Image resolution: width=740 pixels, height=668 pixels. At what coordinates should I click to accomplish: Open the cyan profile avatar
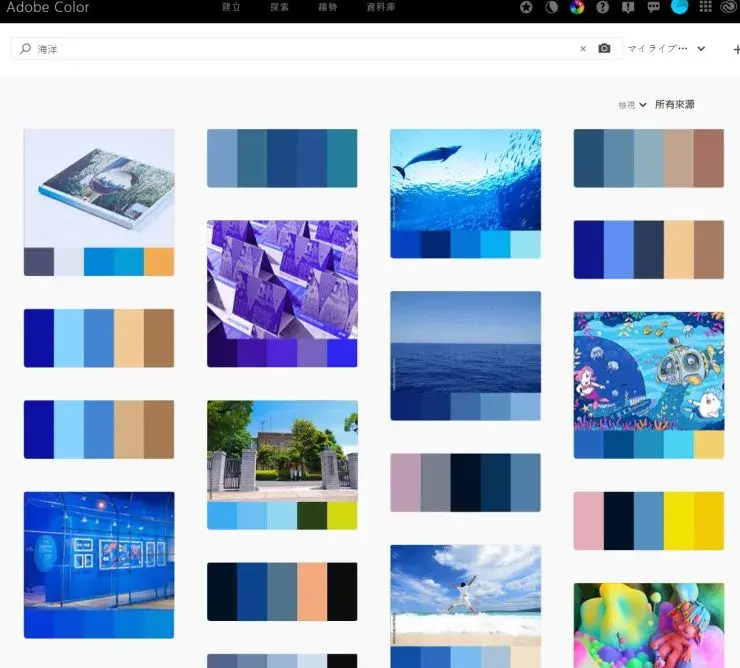[680, 7]
